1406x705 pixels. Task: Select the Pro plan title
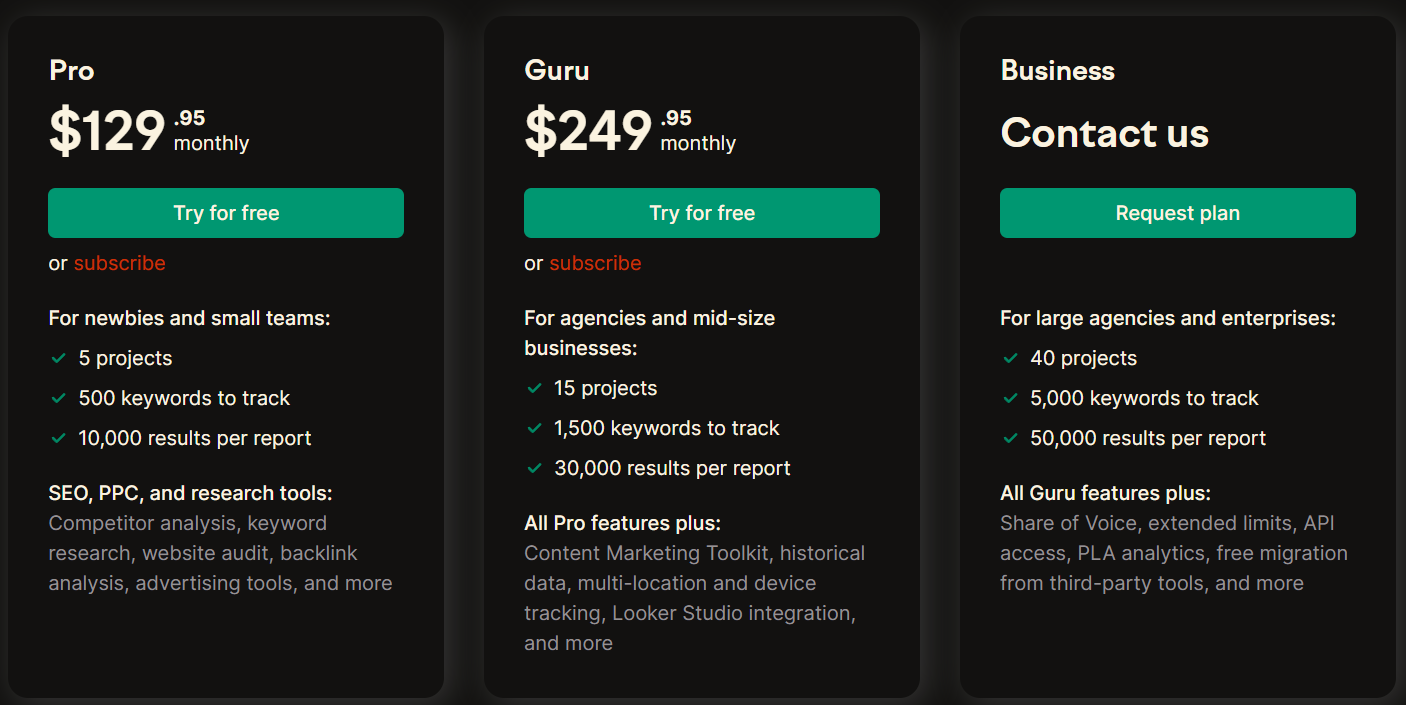coord(72,71)
